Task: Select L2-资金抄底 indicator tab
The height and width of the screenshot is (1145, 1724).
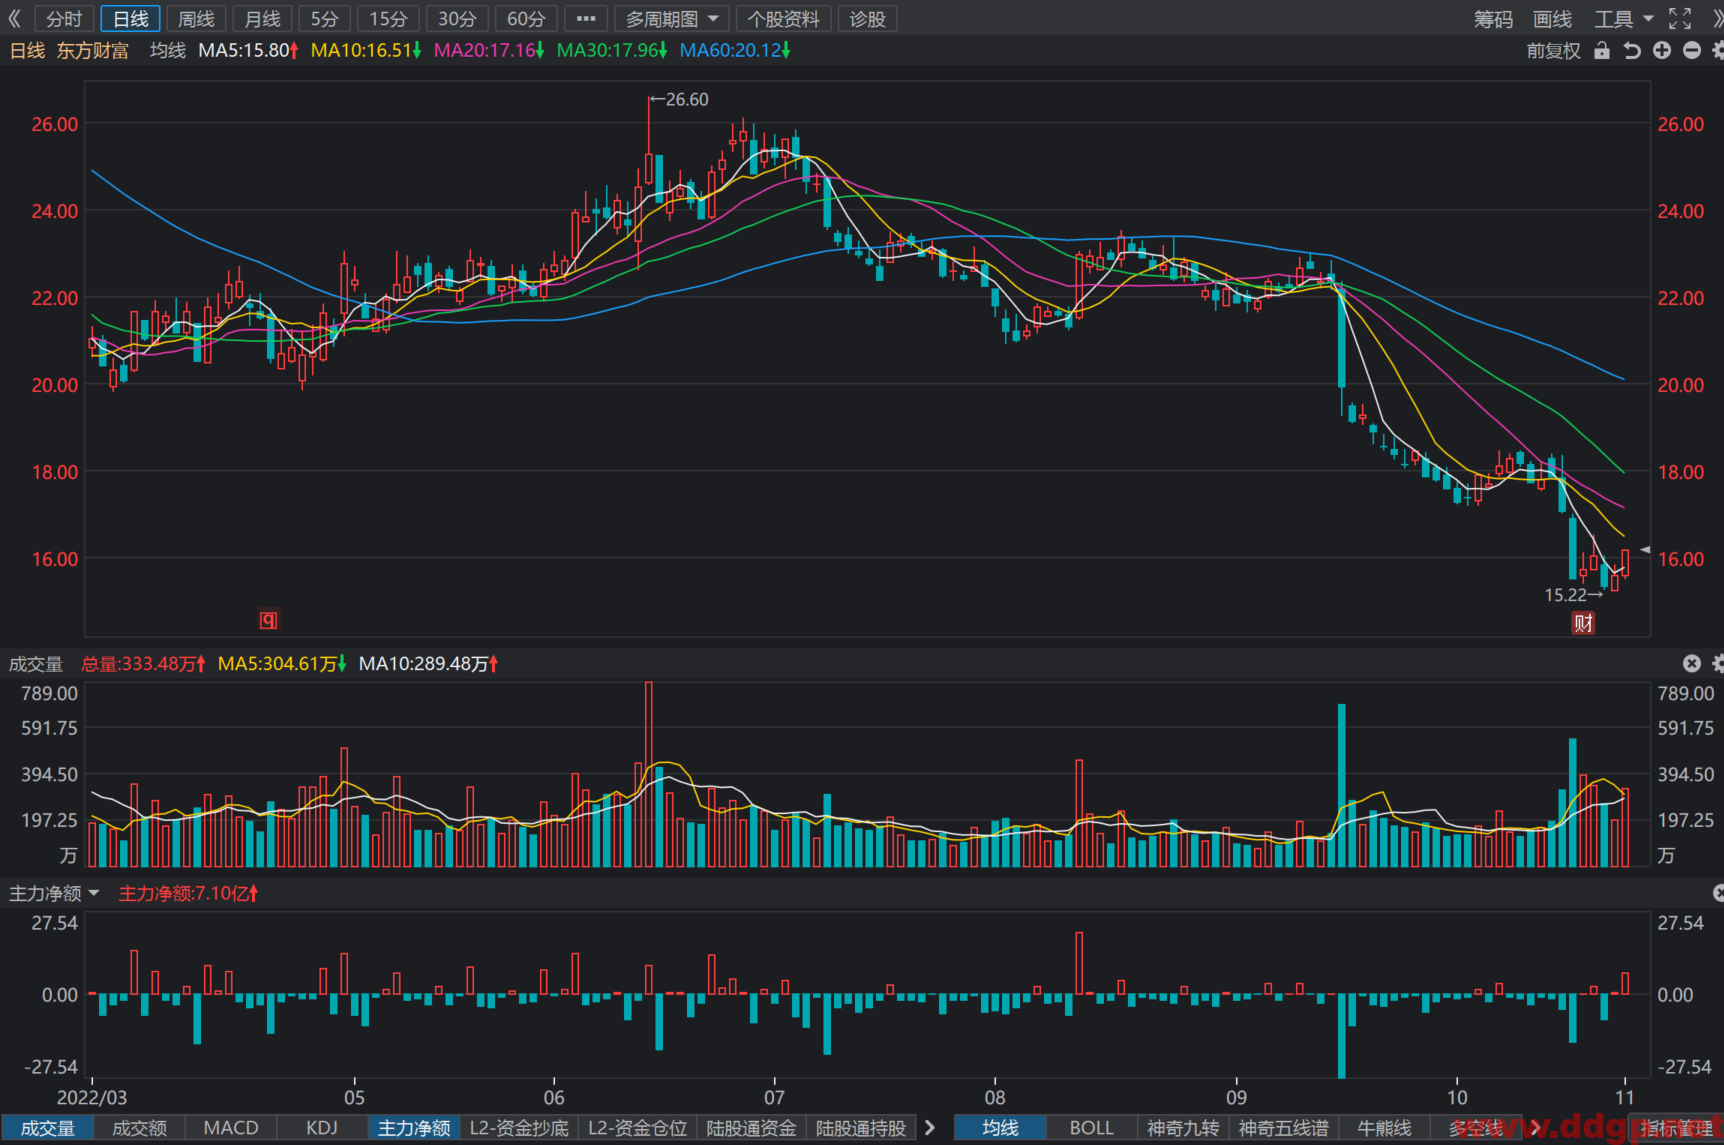Action: [x=519, y=1128]
